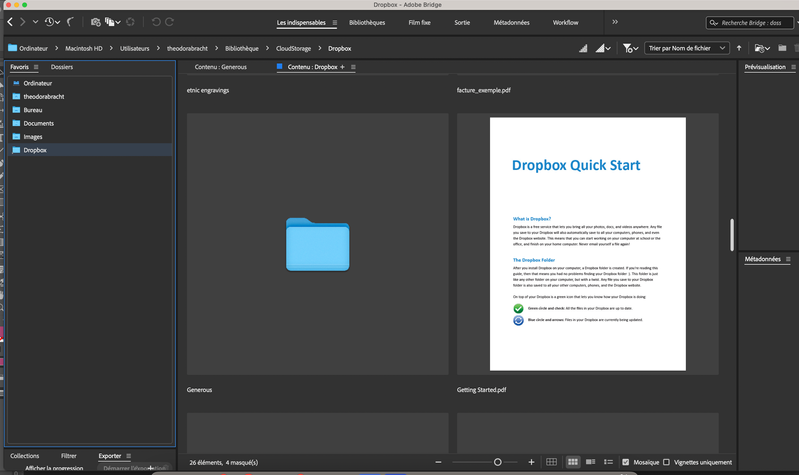
Task: Create a new folder icon
Action: pyautogui.click(x=782, y=48)
